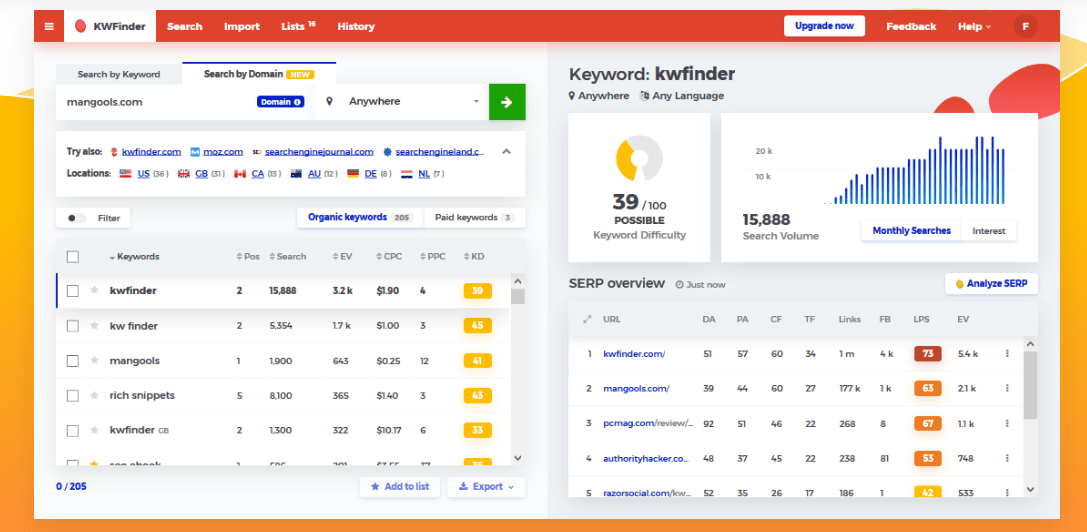Check the mangools row checkbox
Screen dimensions: 1087x532
73,361
